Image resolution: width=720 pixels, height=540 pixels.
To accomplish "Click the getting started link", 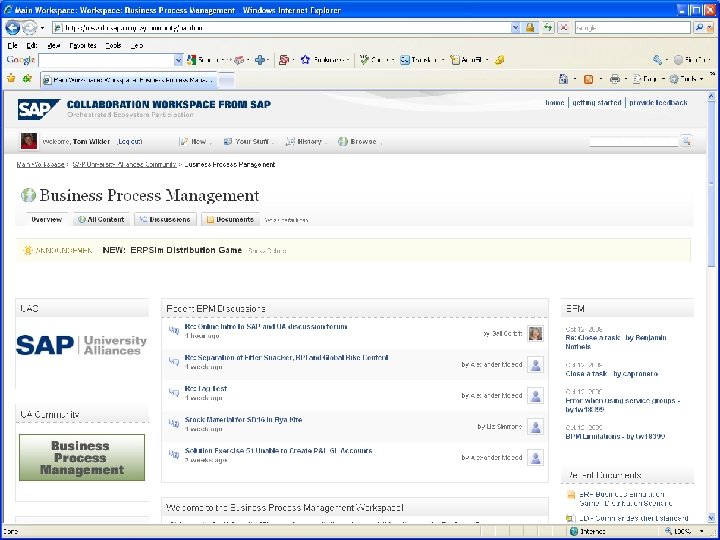I will click(x=596, y=102).
